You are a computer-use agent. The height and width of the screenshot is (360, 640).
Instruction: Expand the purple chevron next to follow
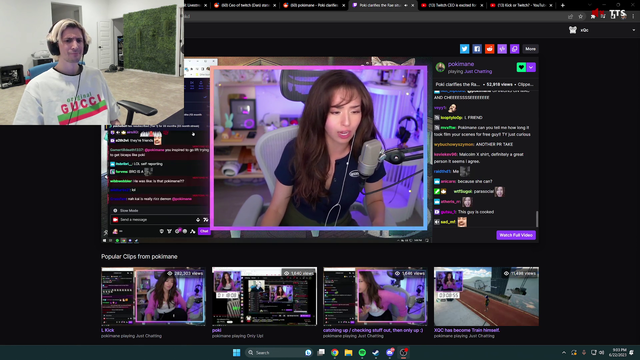(531, 67)
